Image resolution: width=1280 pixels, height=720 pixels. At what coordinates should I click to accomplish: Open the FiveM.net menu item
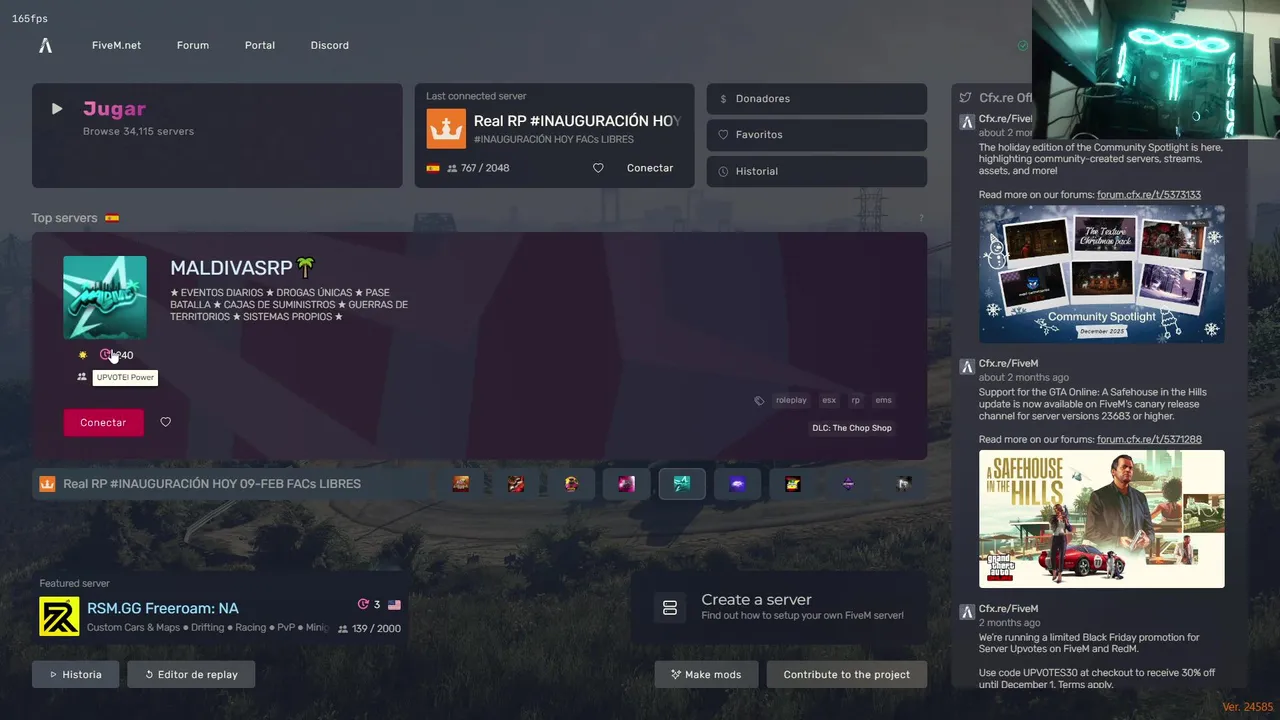(116, 45)
